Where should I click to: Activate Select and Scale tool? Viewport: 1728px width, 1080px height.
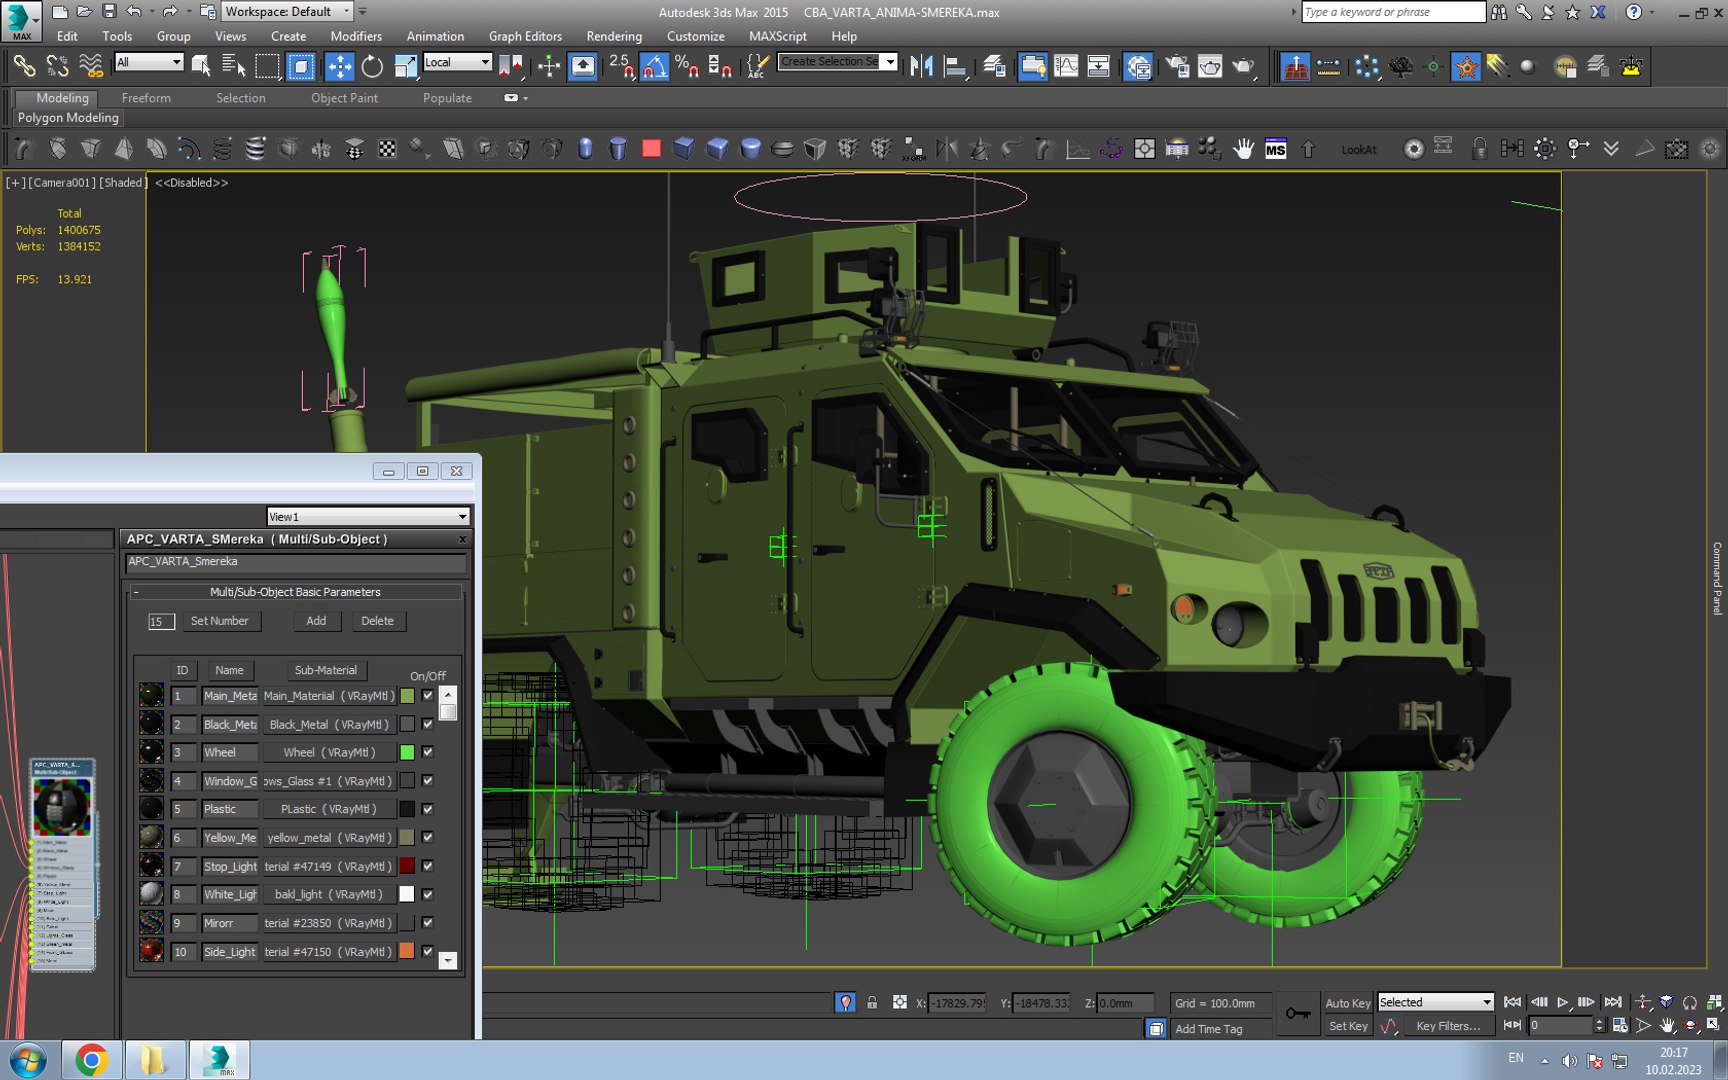[x=405, y=67]
